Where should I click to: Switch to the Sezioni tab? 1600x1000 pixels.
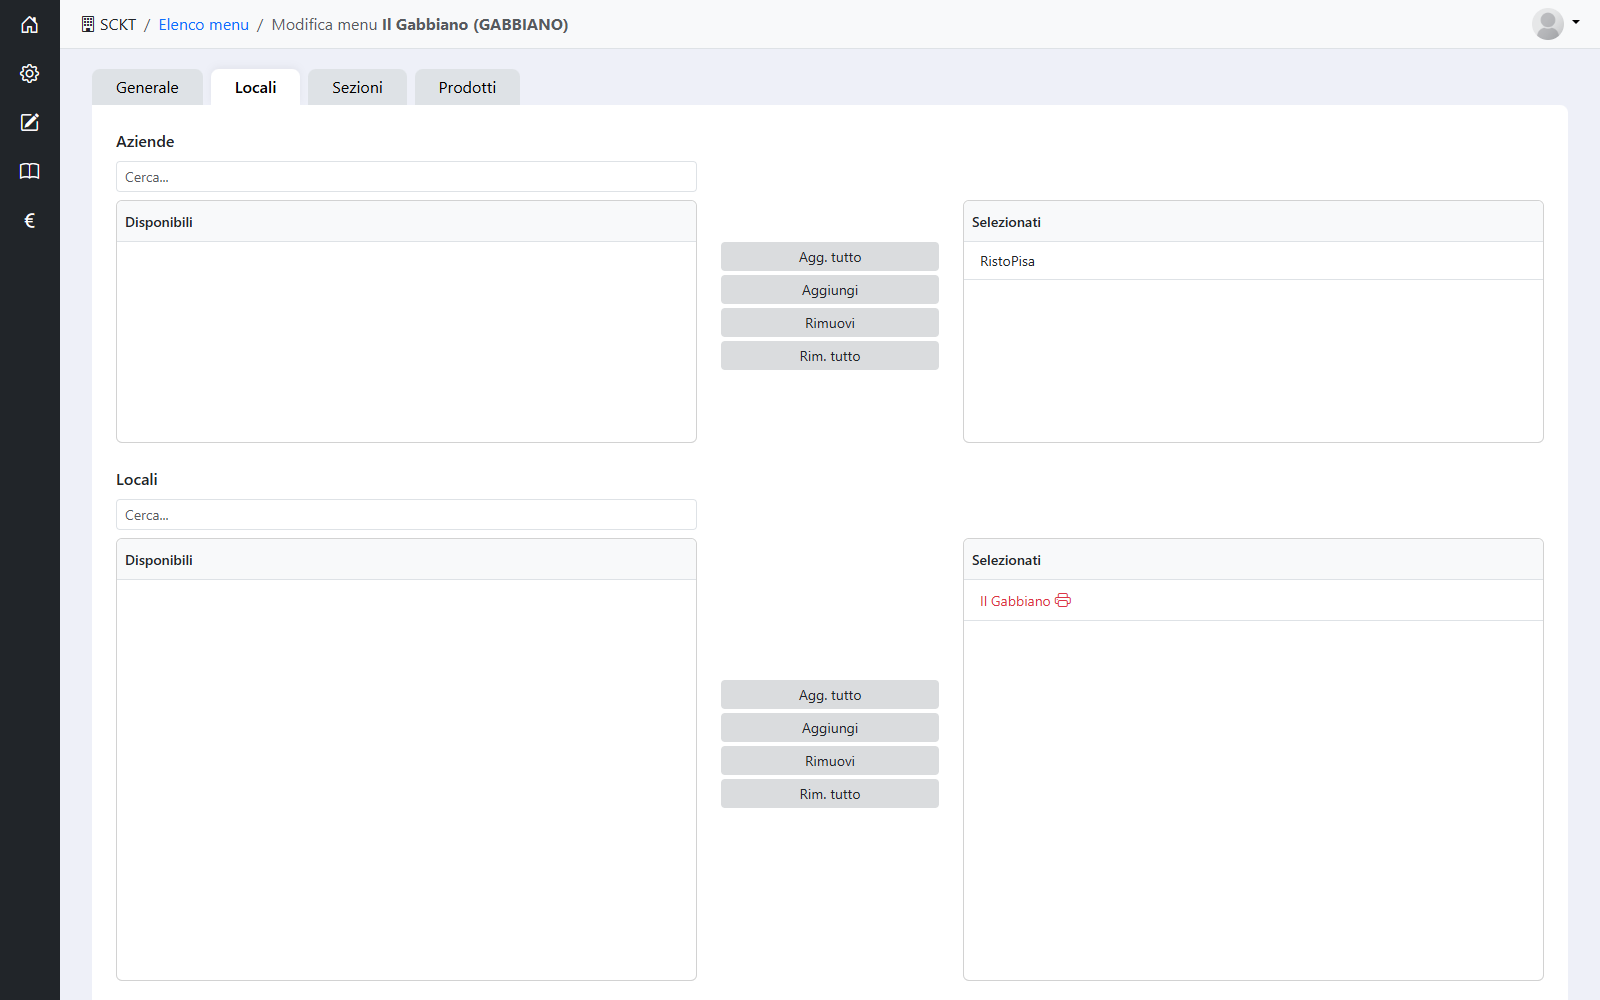[357, 87]
